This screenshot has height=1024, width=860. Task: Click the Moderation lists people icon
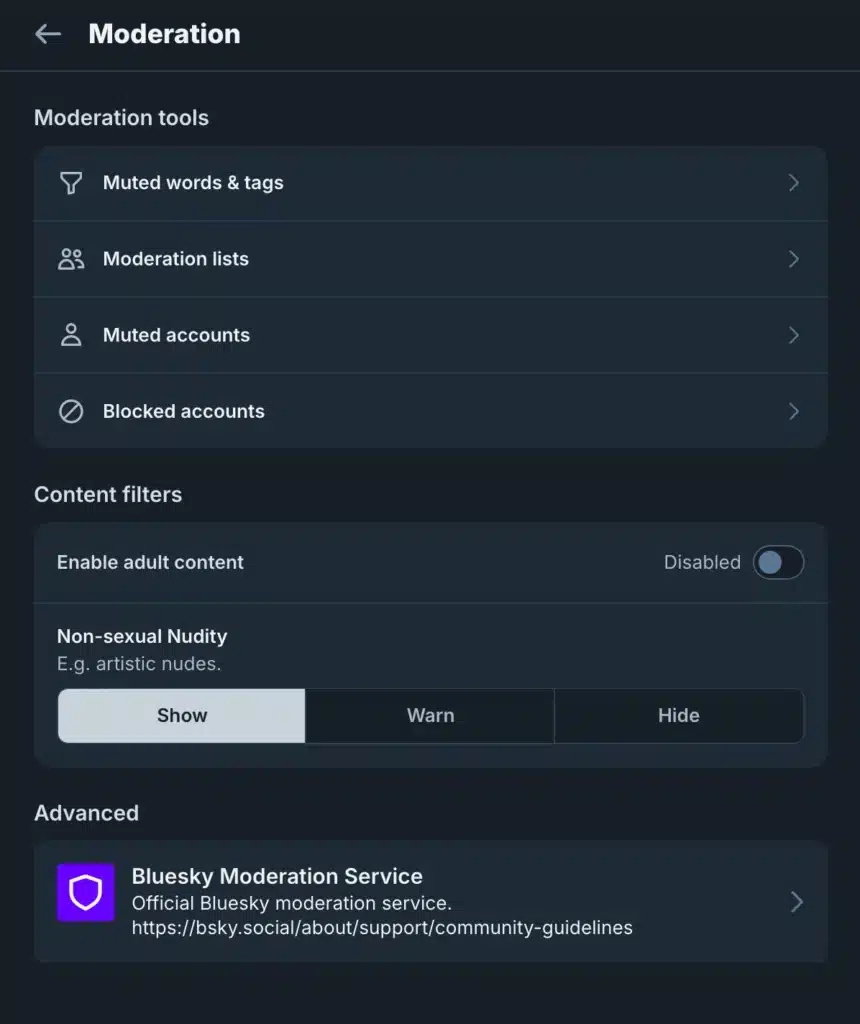click(x=71, y=259)
